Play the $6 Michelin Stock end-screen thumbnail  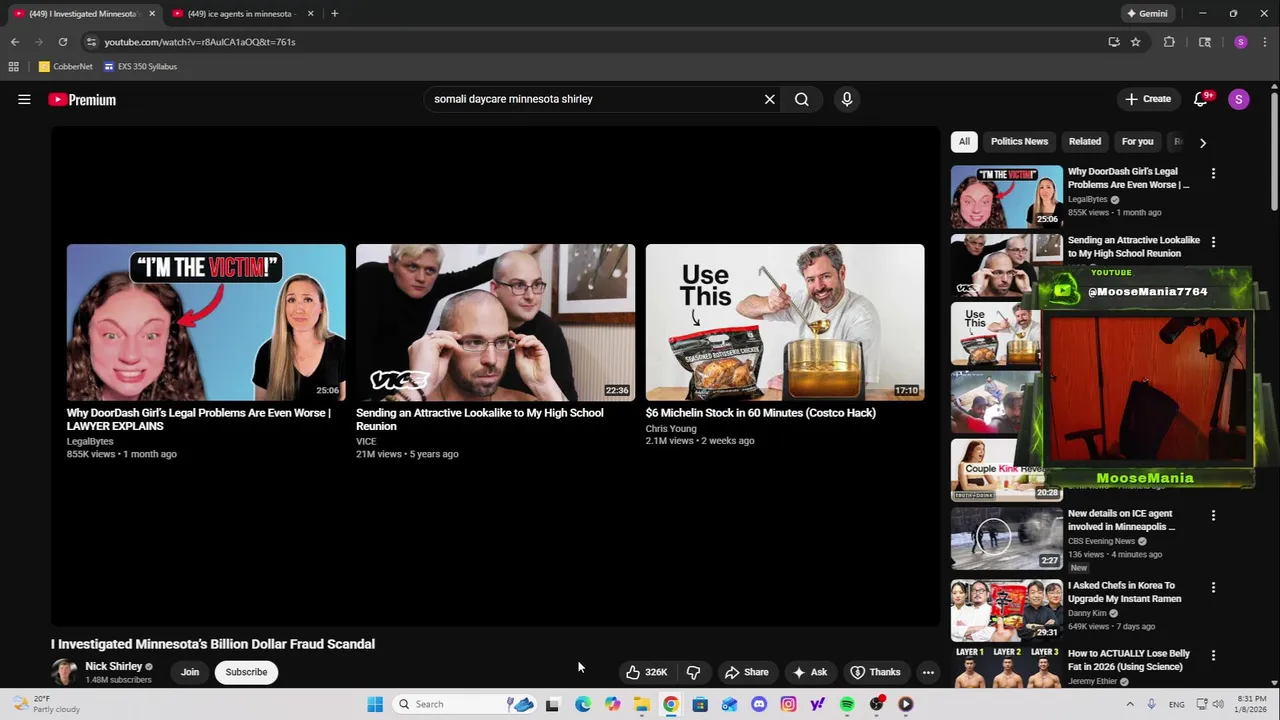point(785,322)
